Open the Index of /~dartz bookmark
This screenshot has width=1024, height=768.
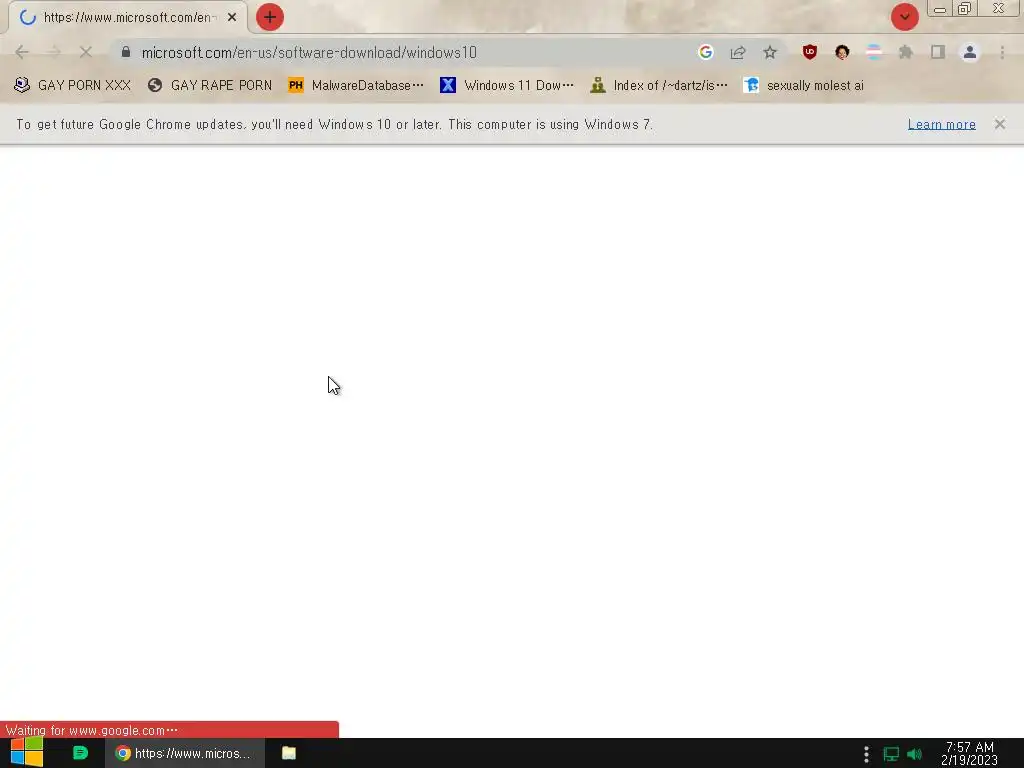pos(658,86)
